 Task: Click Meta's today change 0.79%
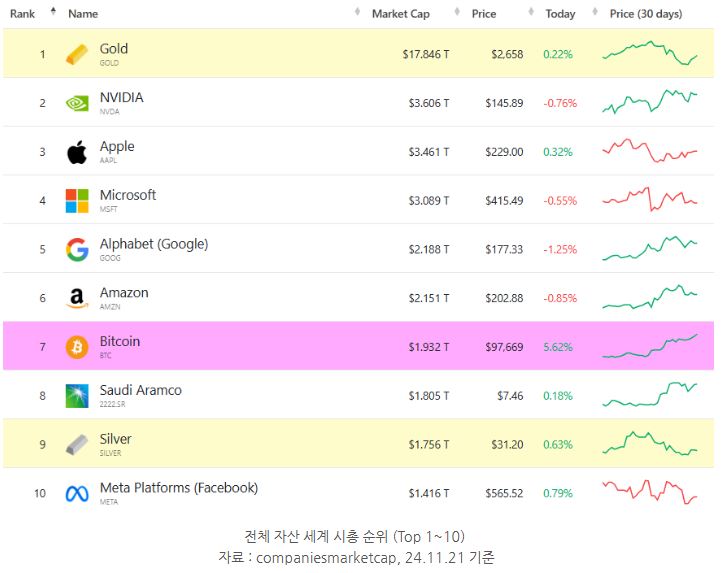point(558,493)
